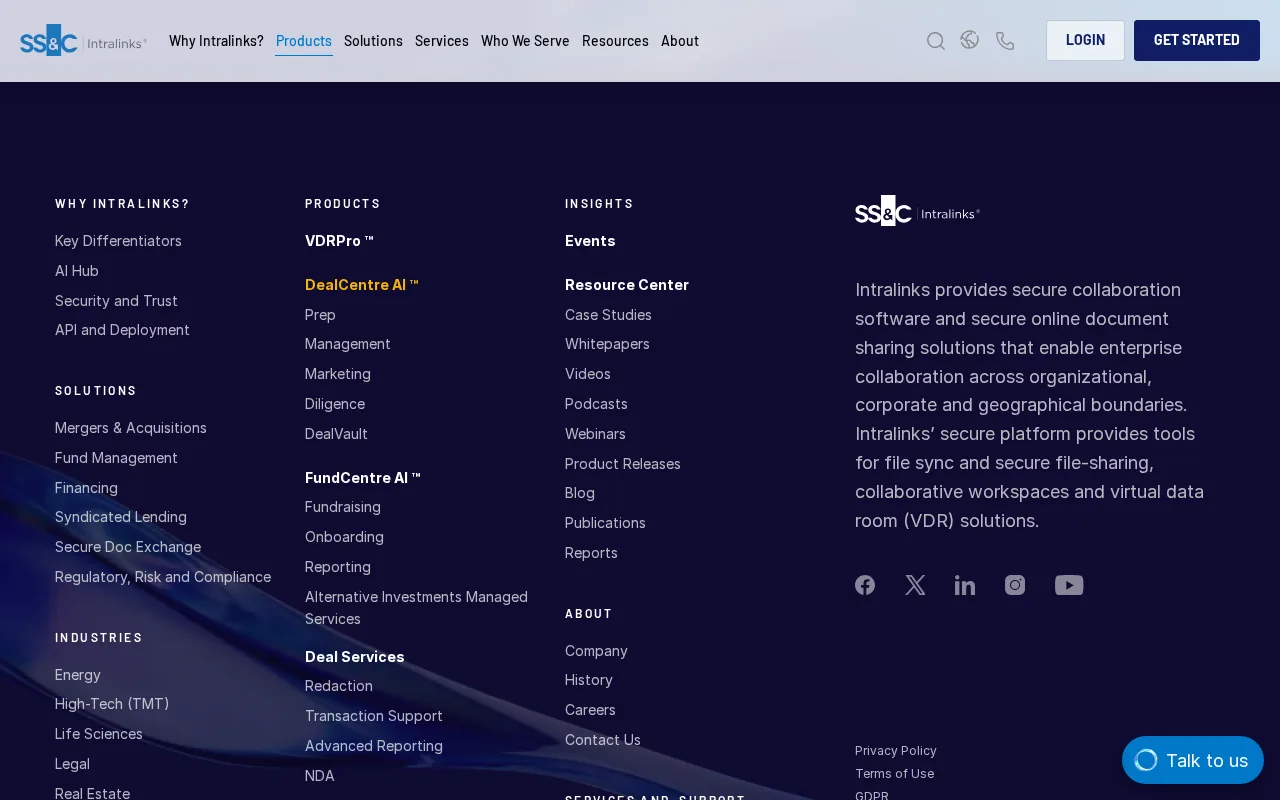The height and width of the screenshot is (800, 1280).
Task: Open the DealCentre AI link
Action: pos(362,285)
